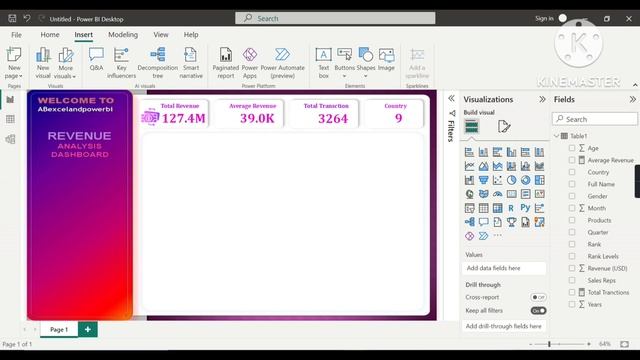Check the Gender field checkbox
The width and height of the screenshot is (640, 360).
click(572, 196)
